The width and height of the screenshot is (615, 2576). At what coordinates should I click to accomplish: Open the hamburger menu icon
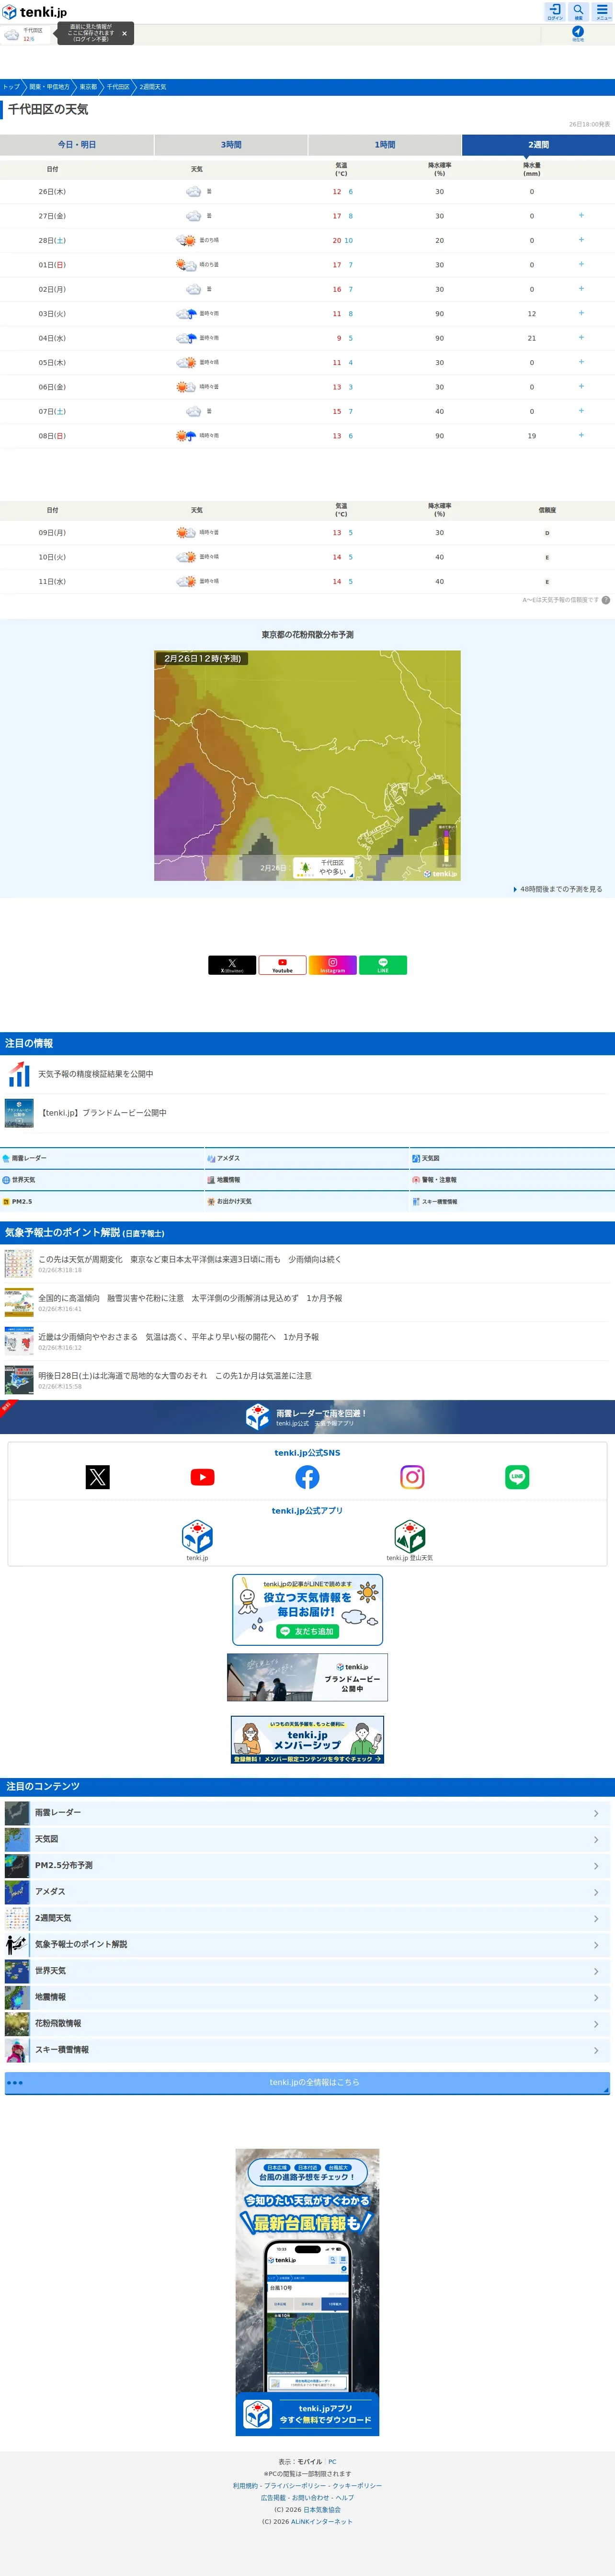(x=602, y=11)
